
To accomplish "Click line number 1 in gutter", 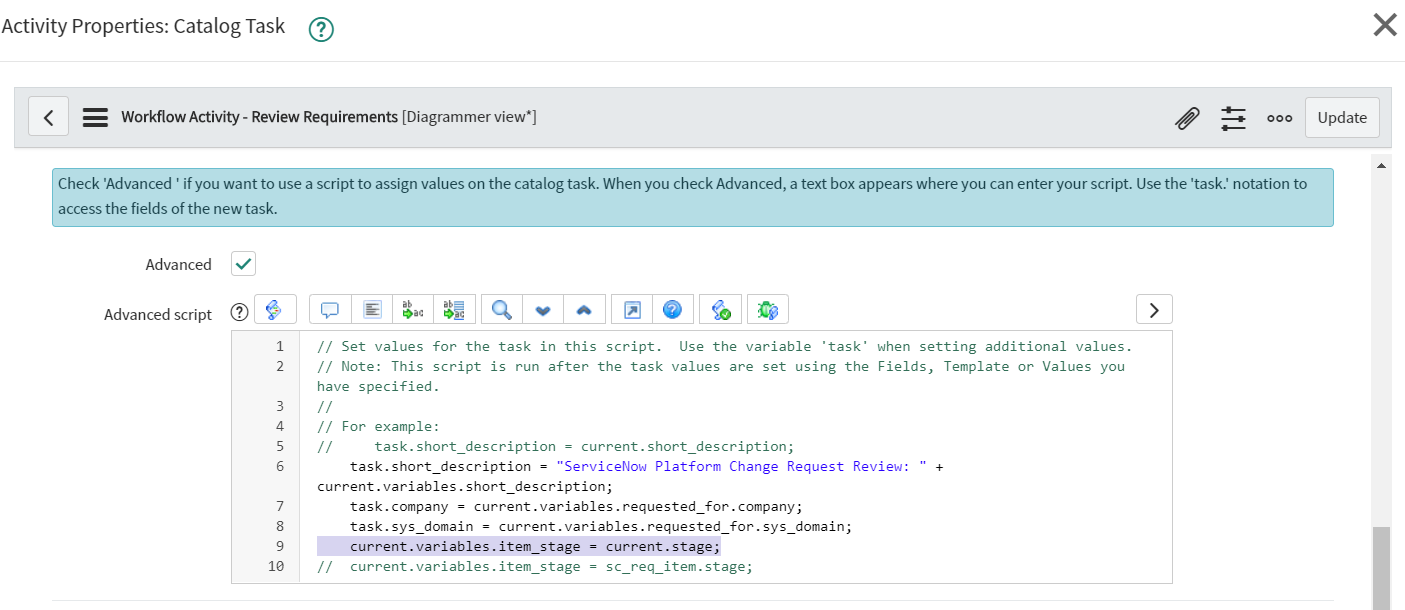I will 280,346.
